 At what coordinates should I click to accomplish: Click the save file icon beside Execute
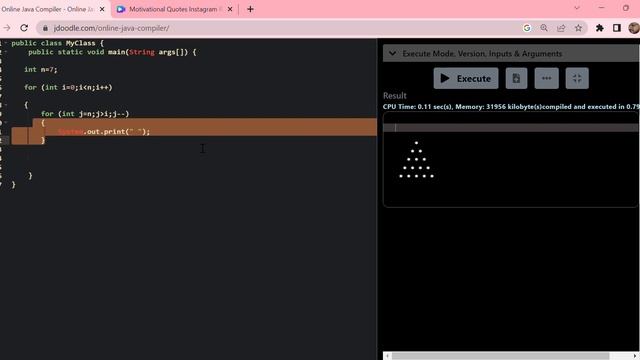click(516, 78)
